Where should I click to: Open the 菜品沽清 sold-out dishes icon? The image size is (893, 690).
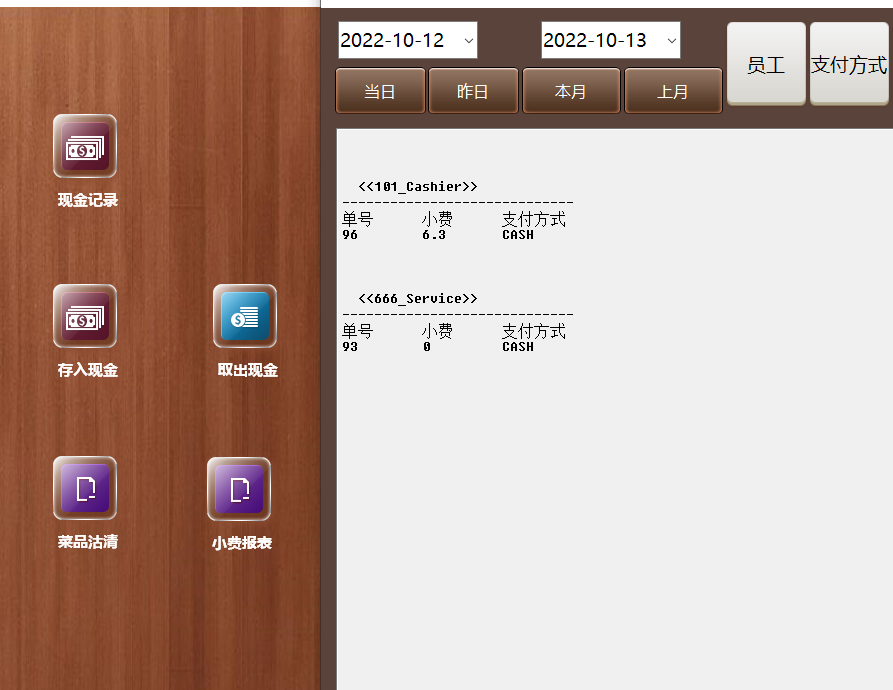point(85,488)
